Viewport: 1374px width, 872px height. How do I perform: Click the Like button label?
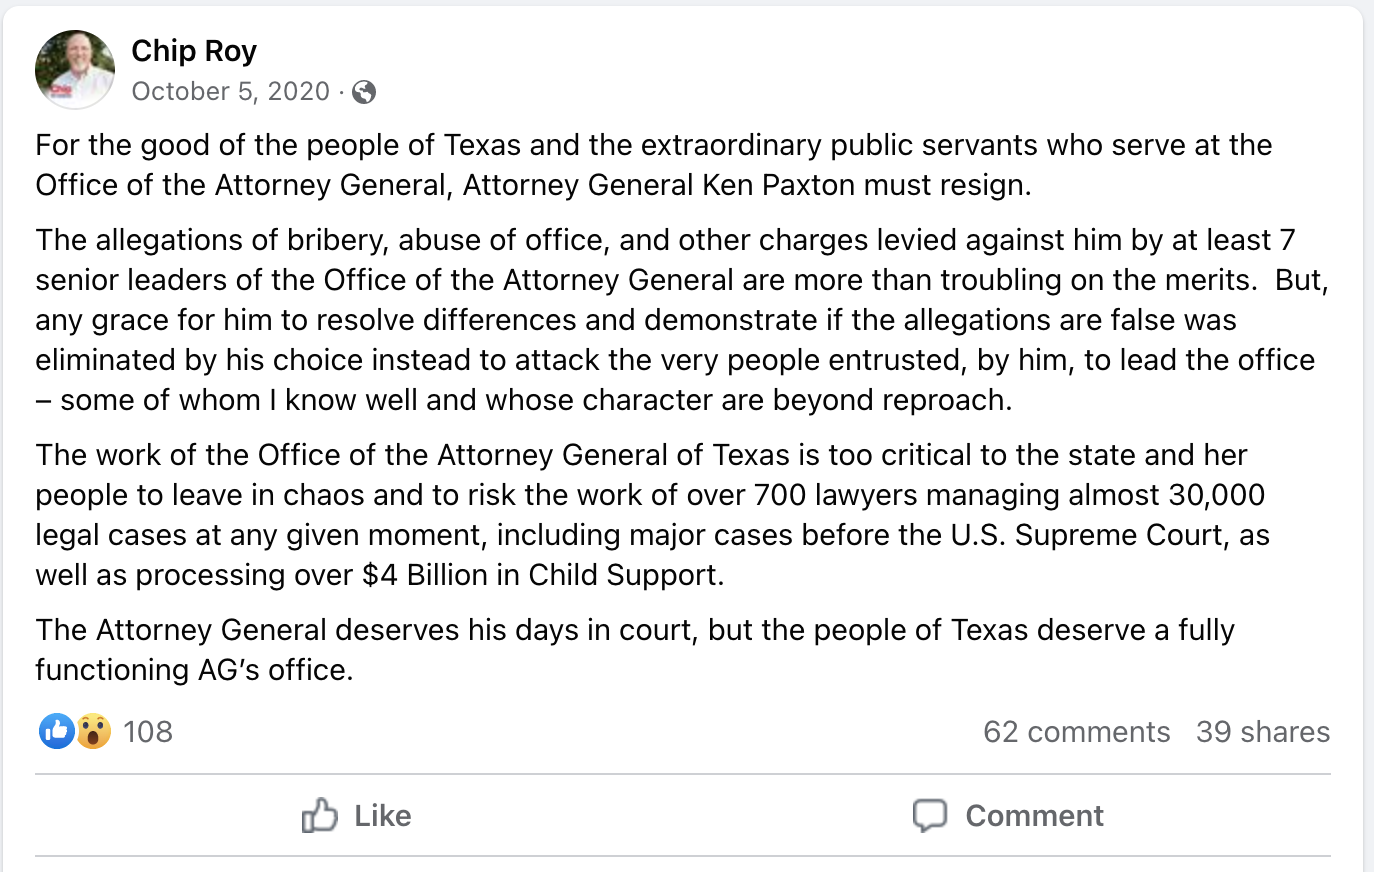(x=383, y=816)
